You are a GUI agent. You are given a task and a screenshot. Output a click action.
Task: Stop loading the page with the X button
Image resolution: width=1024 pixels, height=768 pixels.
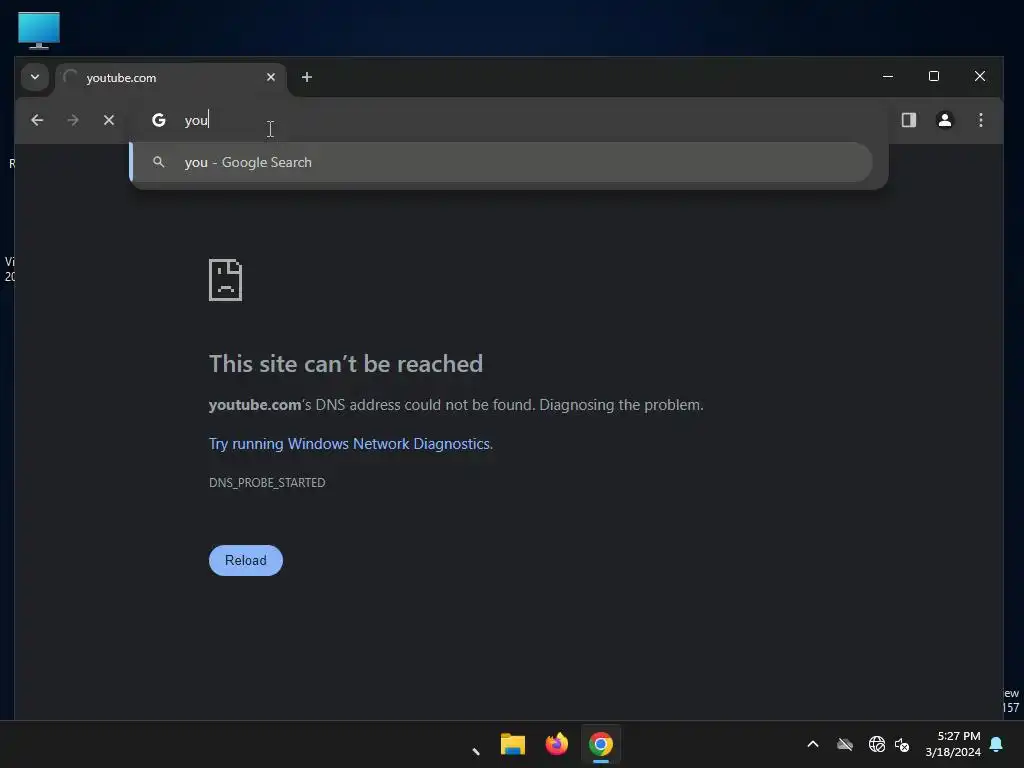point(109,120)
